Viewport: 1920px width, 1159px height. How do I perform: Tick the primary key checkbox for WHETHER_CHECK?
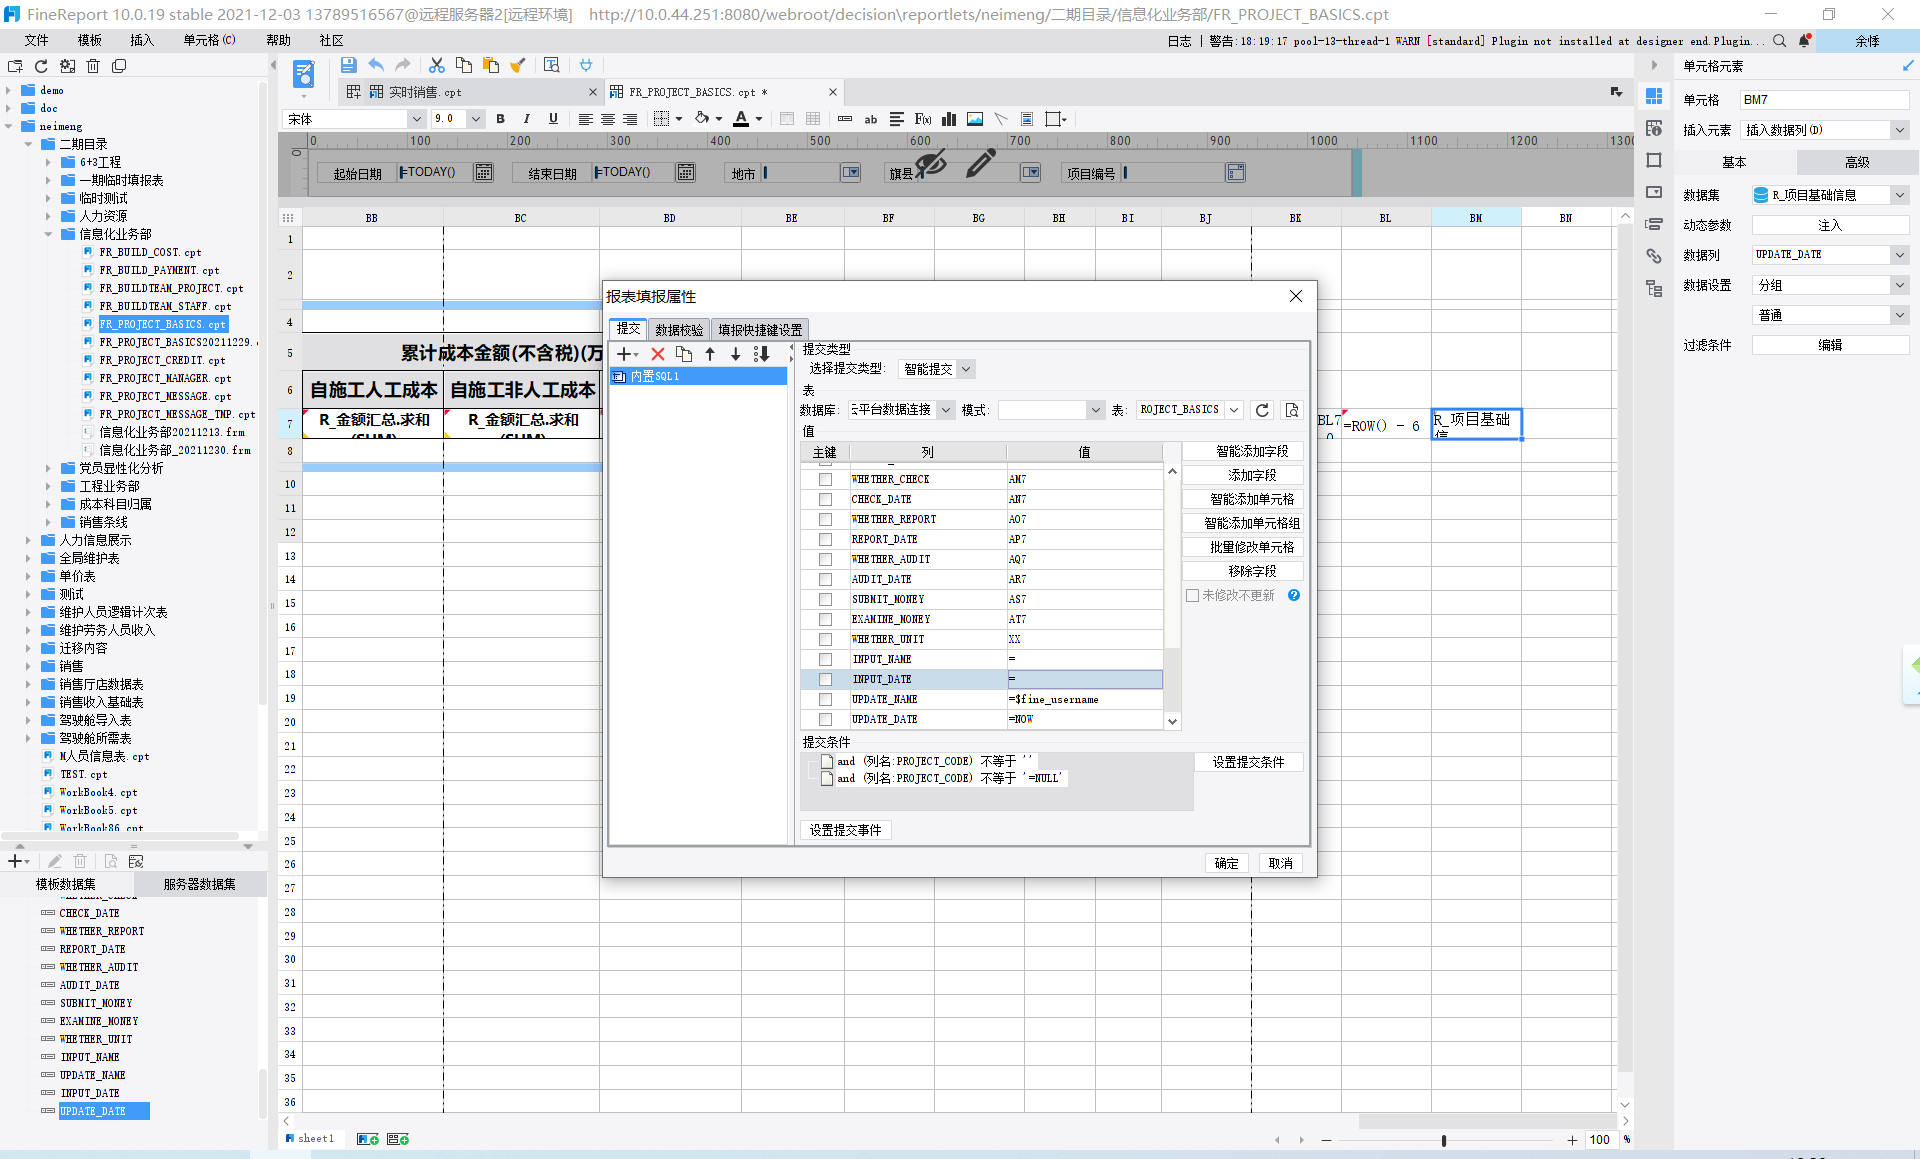(x=825, y=479)
